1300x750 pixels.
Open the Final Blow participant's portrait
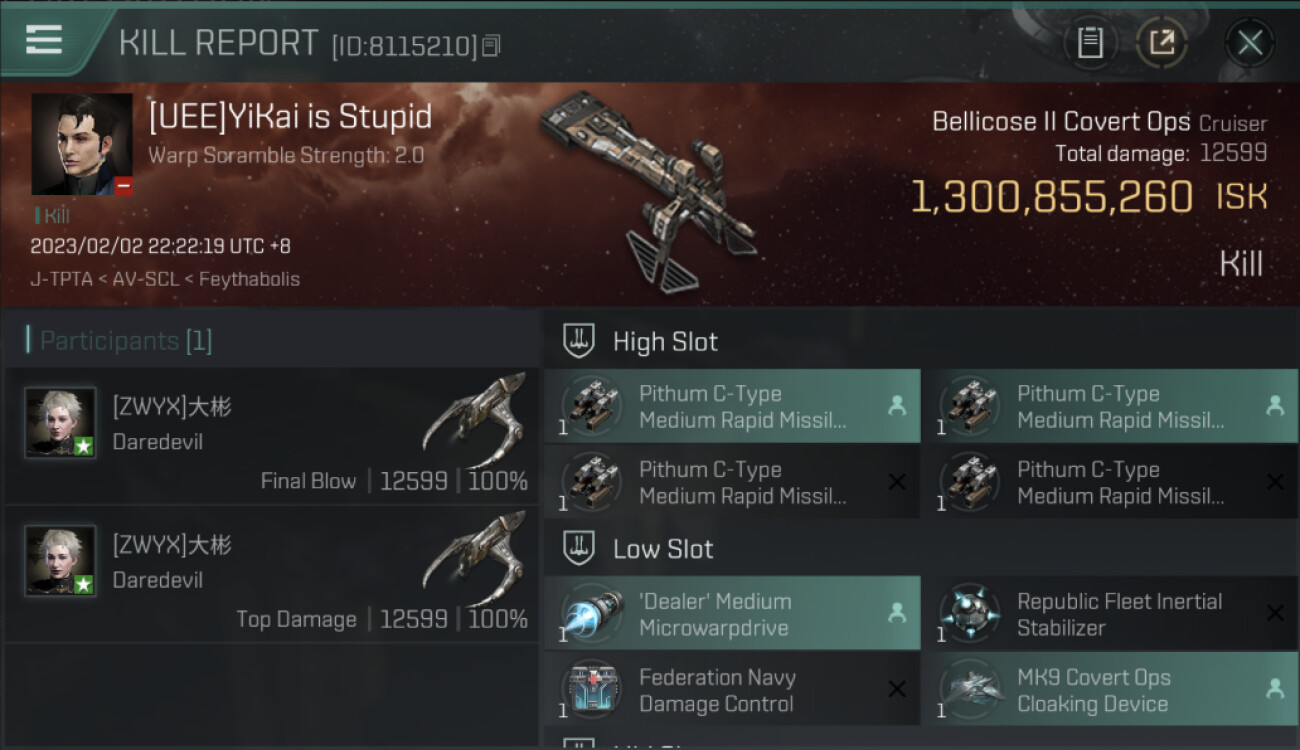point(61,422)
